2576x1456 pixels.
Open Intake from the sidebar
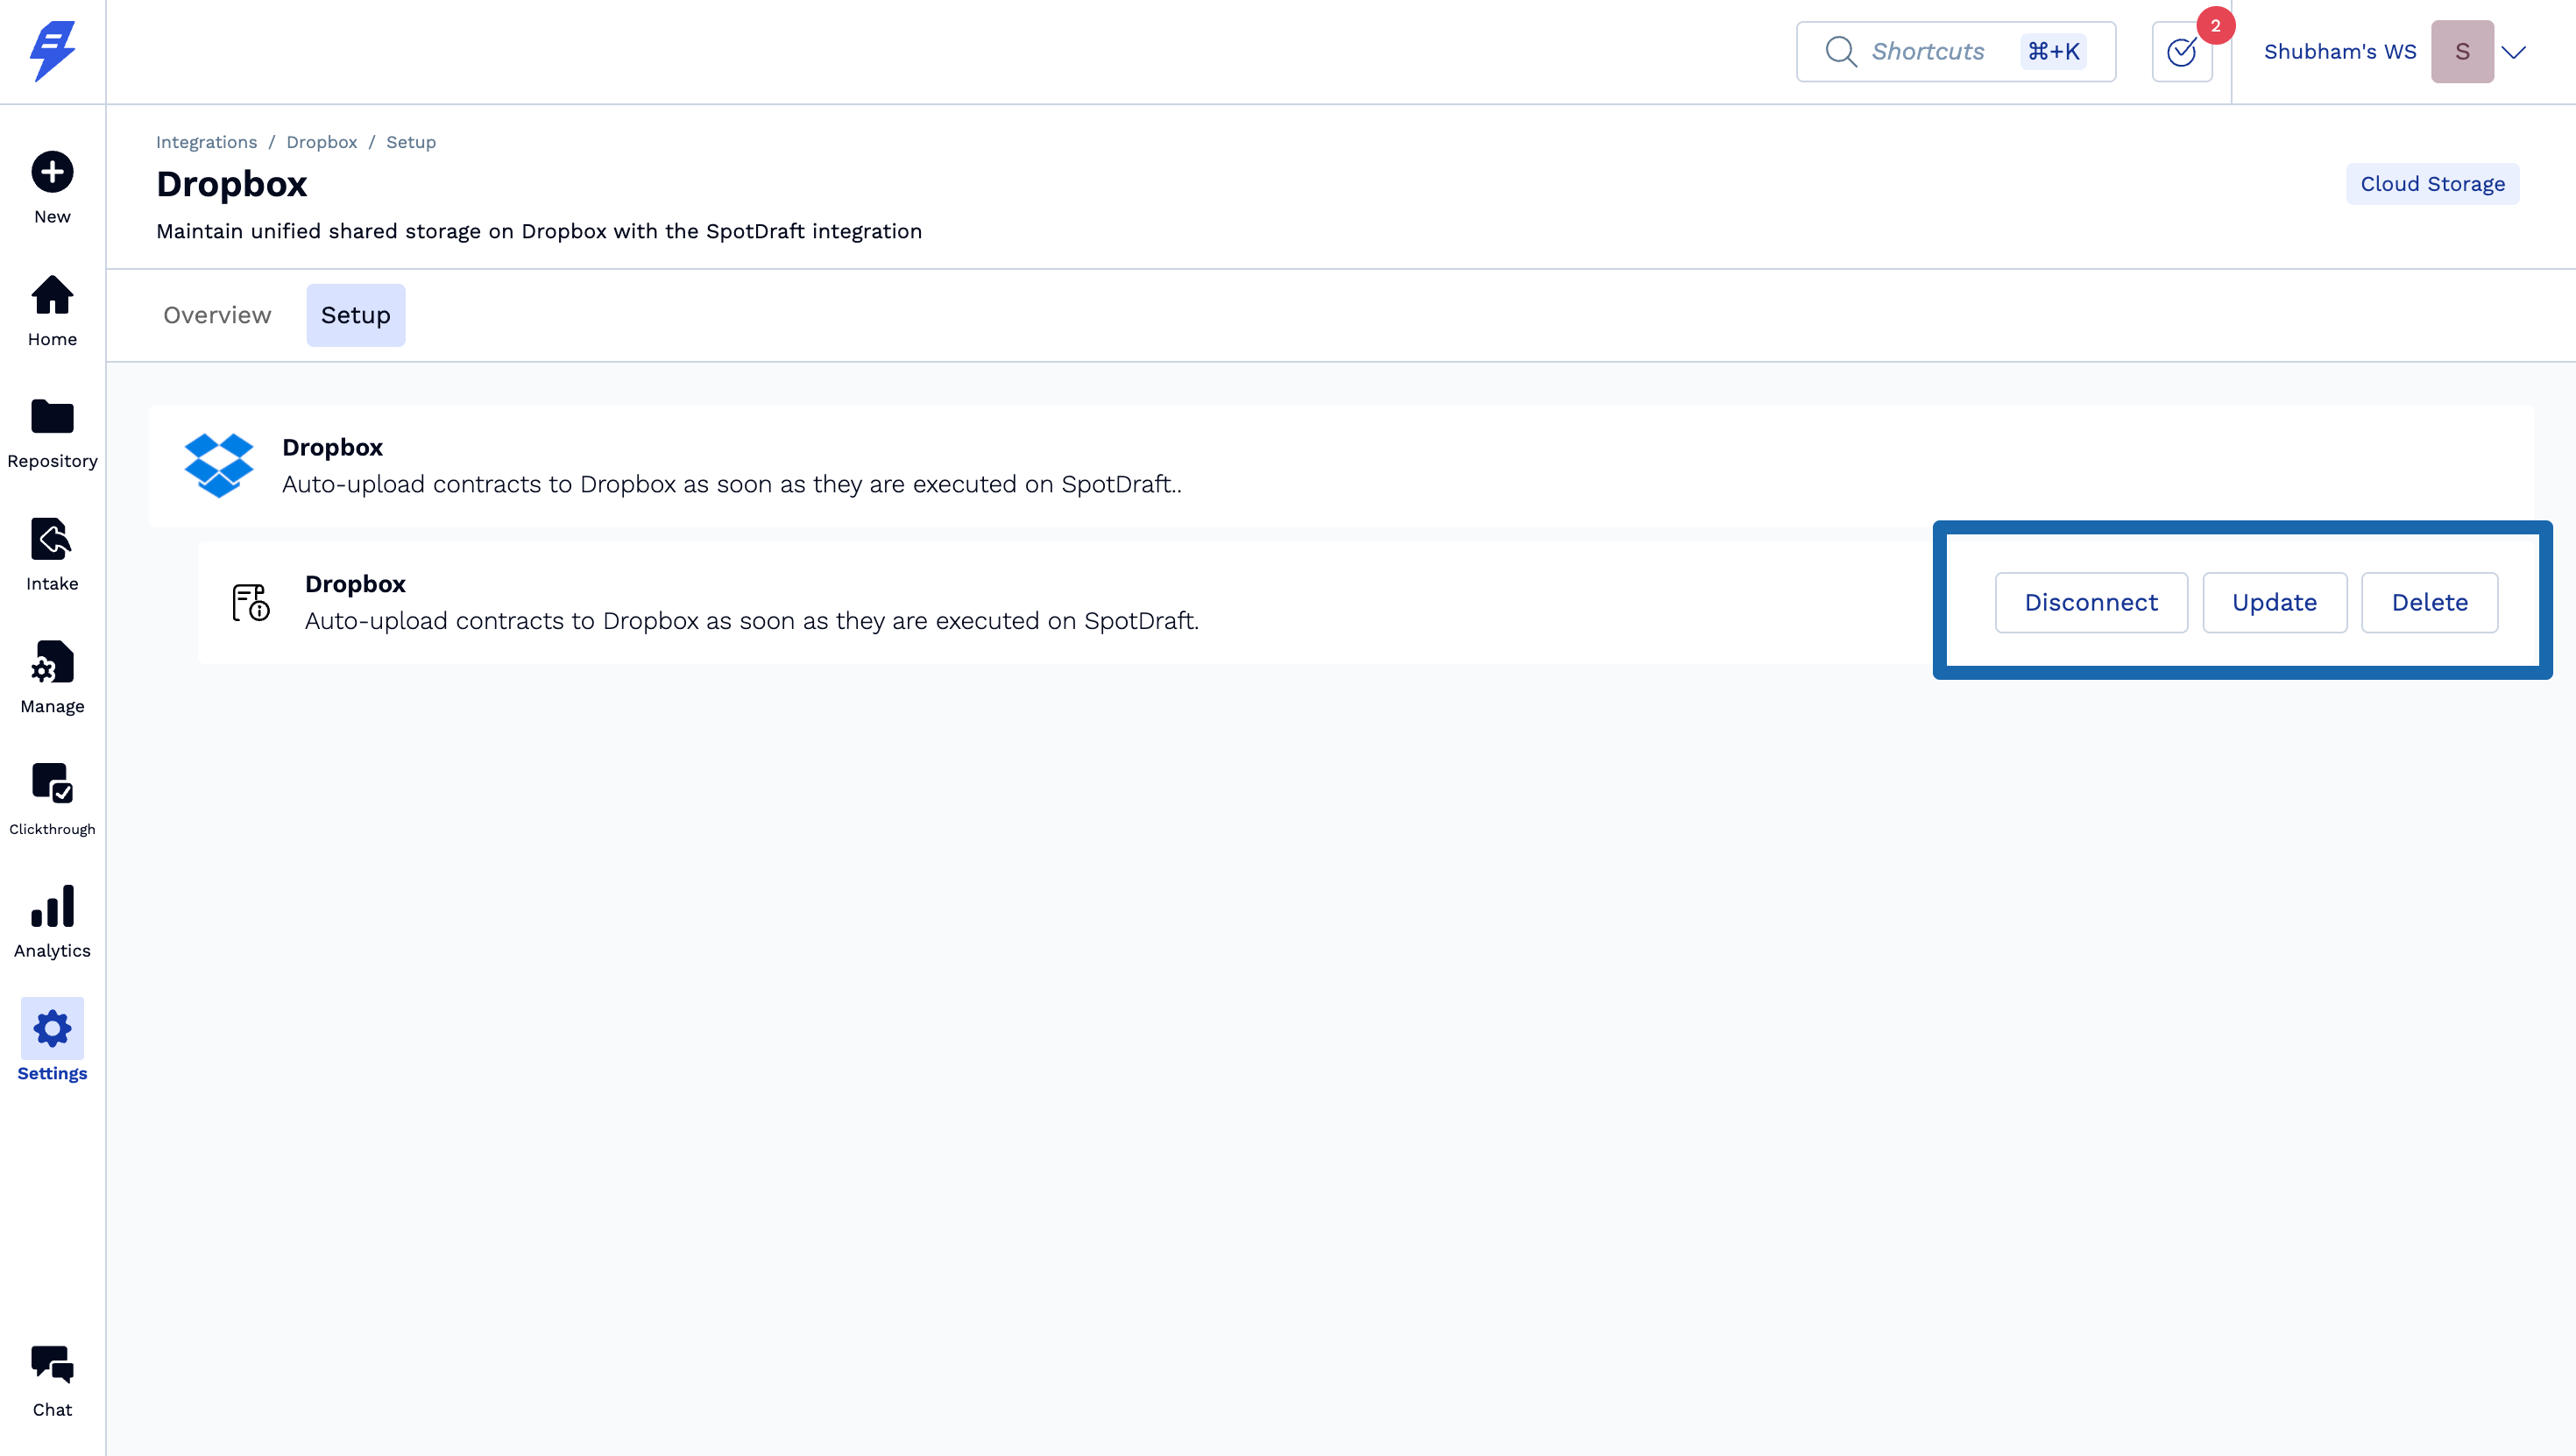point(52,541)
